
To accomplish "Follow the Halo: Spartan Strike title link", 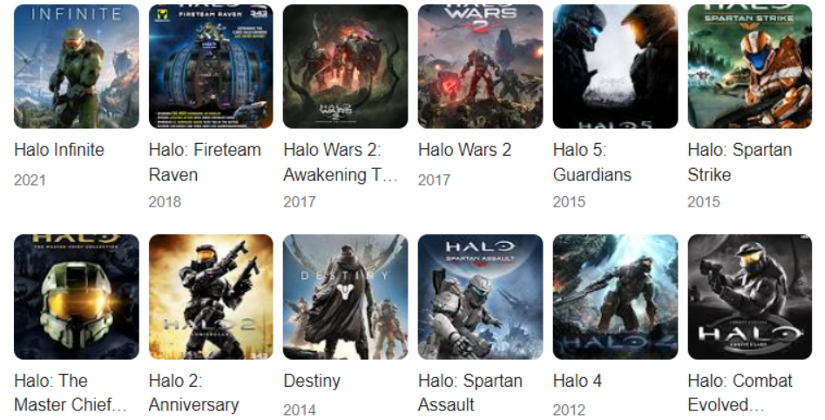I will point(739,162).
